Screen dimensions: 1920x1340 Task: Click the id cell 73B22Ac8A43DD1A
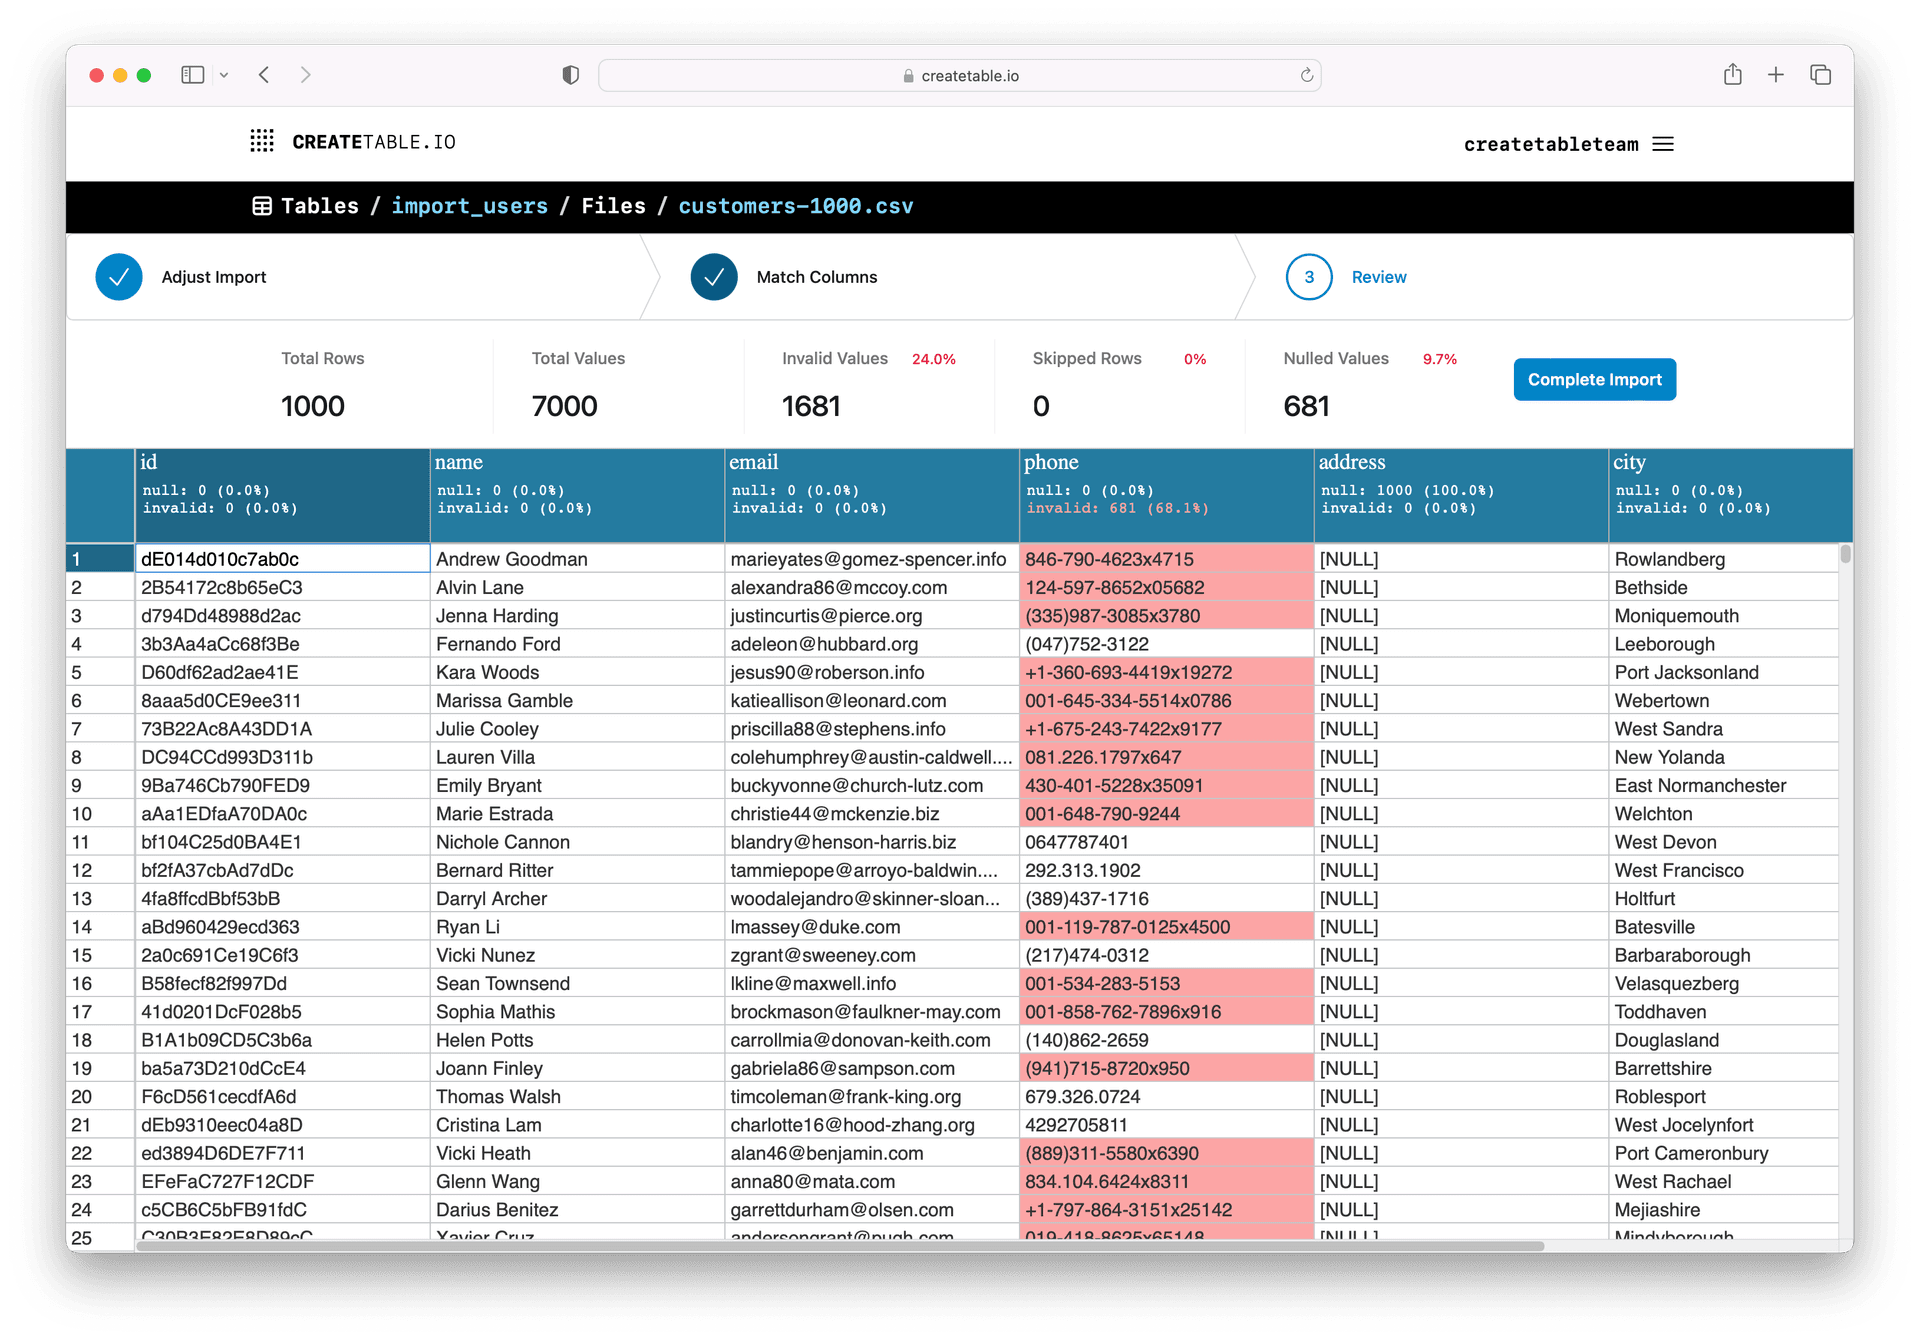pos(282,729)
